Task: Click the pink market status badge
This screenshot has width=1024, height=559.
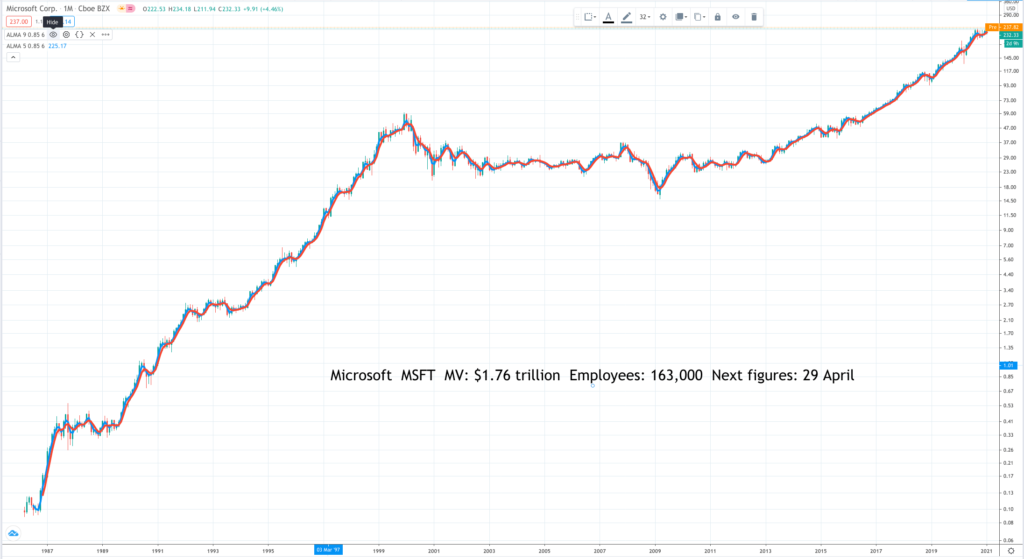Action: click(x=130, y=9)
